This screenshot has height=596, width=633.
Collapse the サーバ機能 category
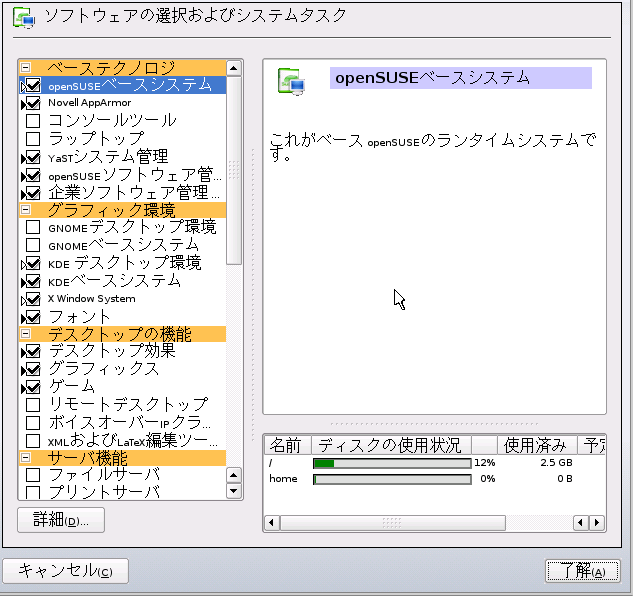coord(25,457)
